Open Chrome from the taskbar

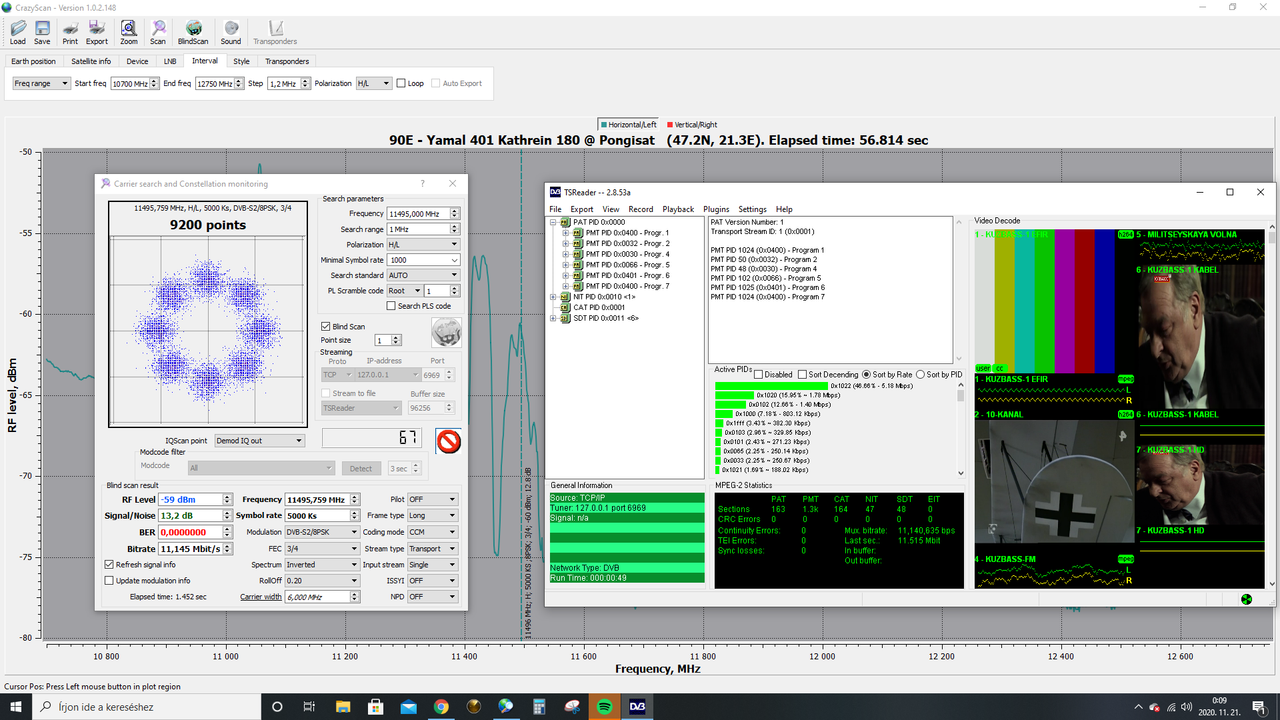[x=441, y=706]
